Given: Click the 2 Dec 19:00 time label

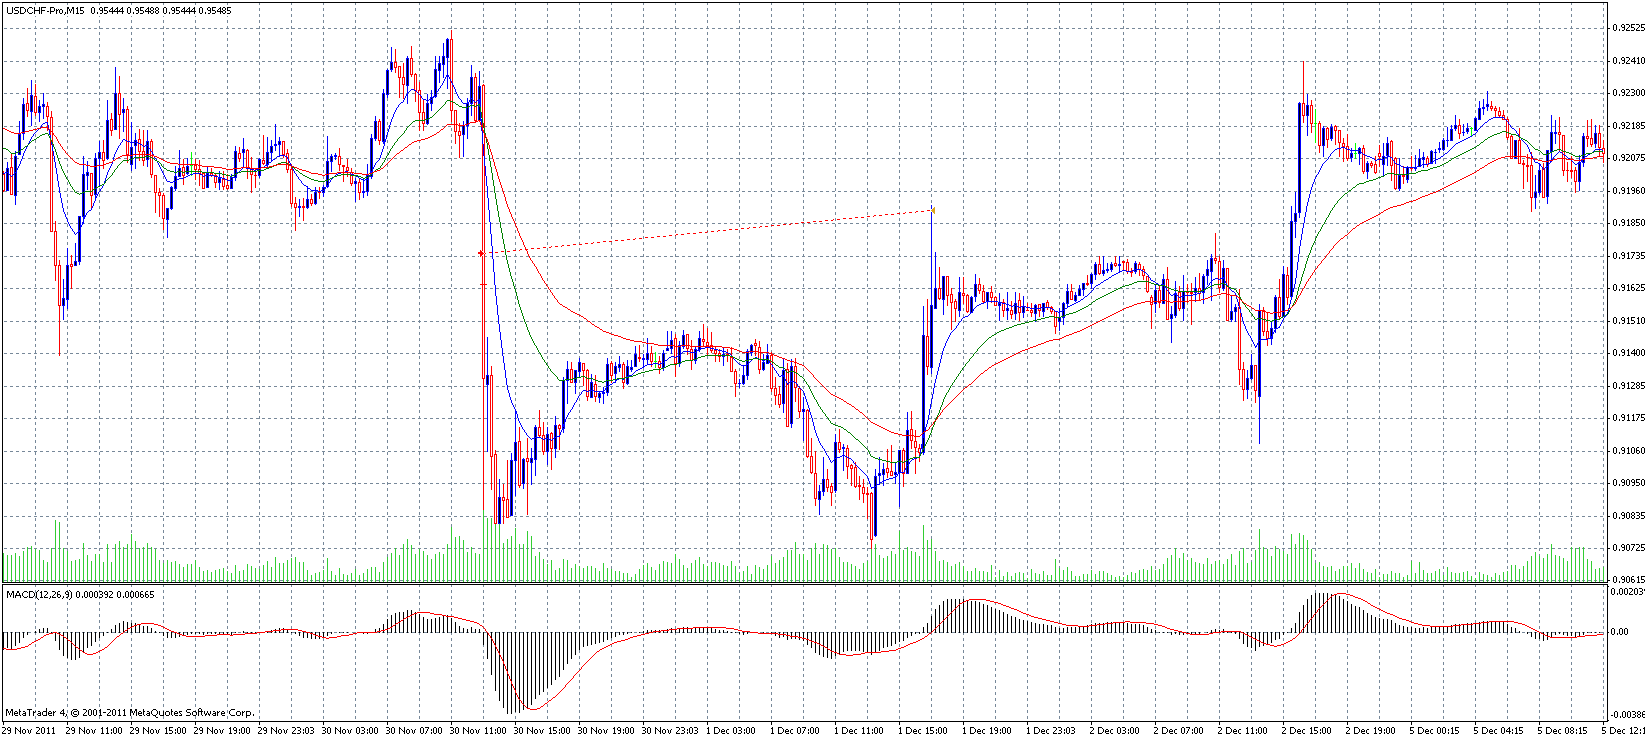Looking at the screenshot, I should (x=1371, y=731).
